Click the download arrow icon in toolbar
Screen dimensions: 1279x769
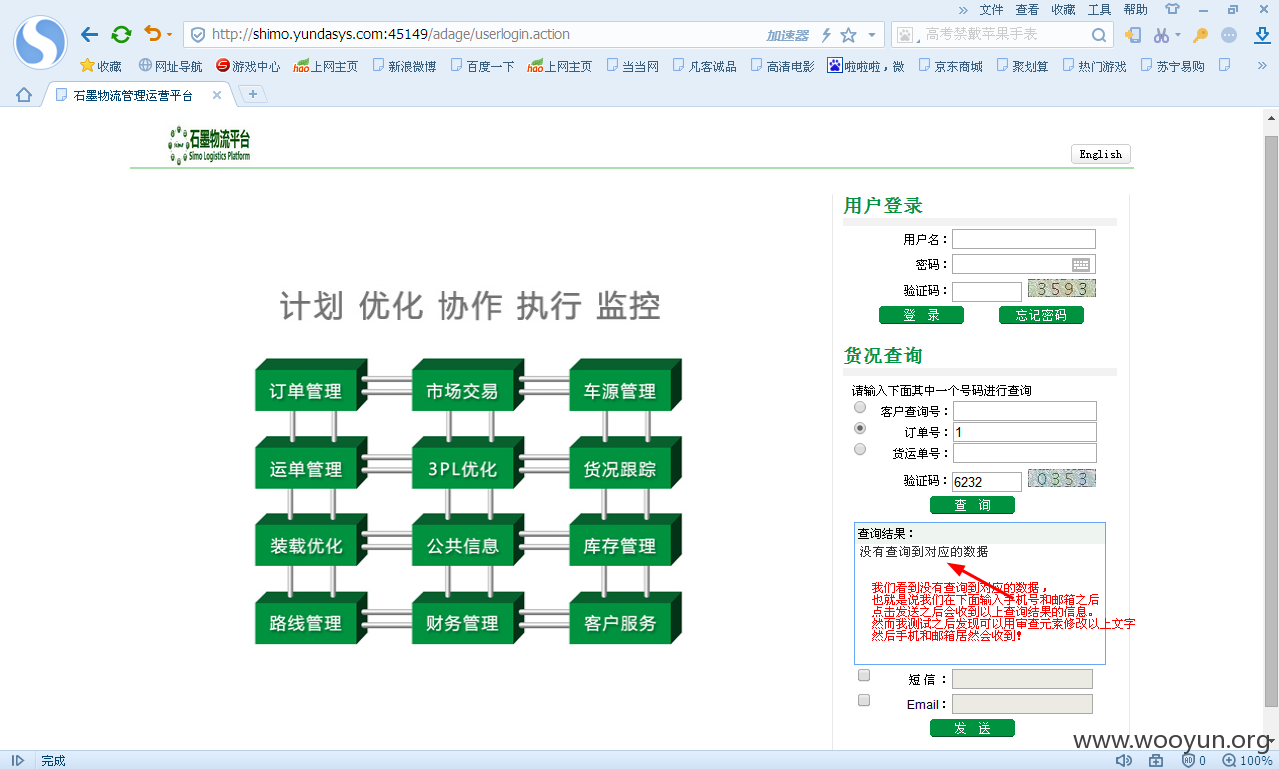click(x=1262, y=35)
